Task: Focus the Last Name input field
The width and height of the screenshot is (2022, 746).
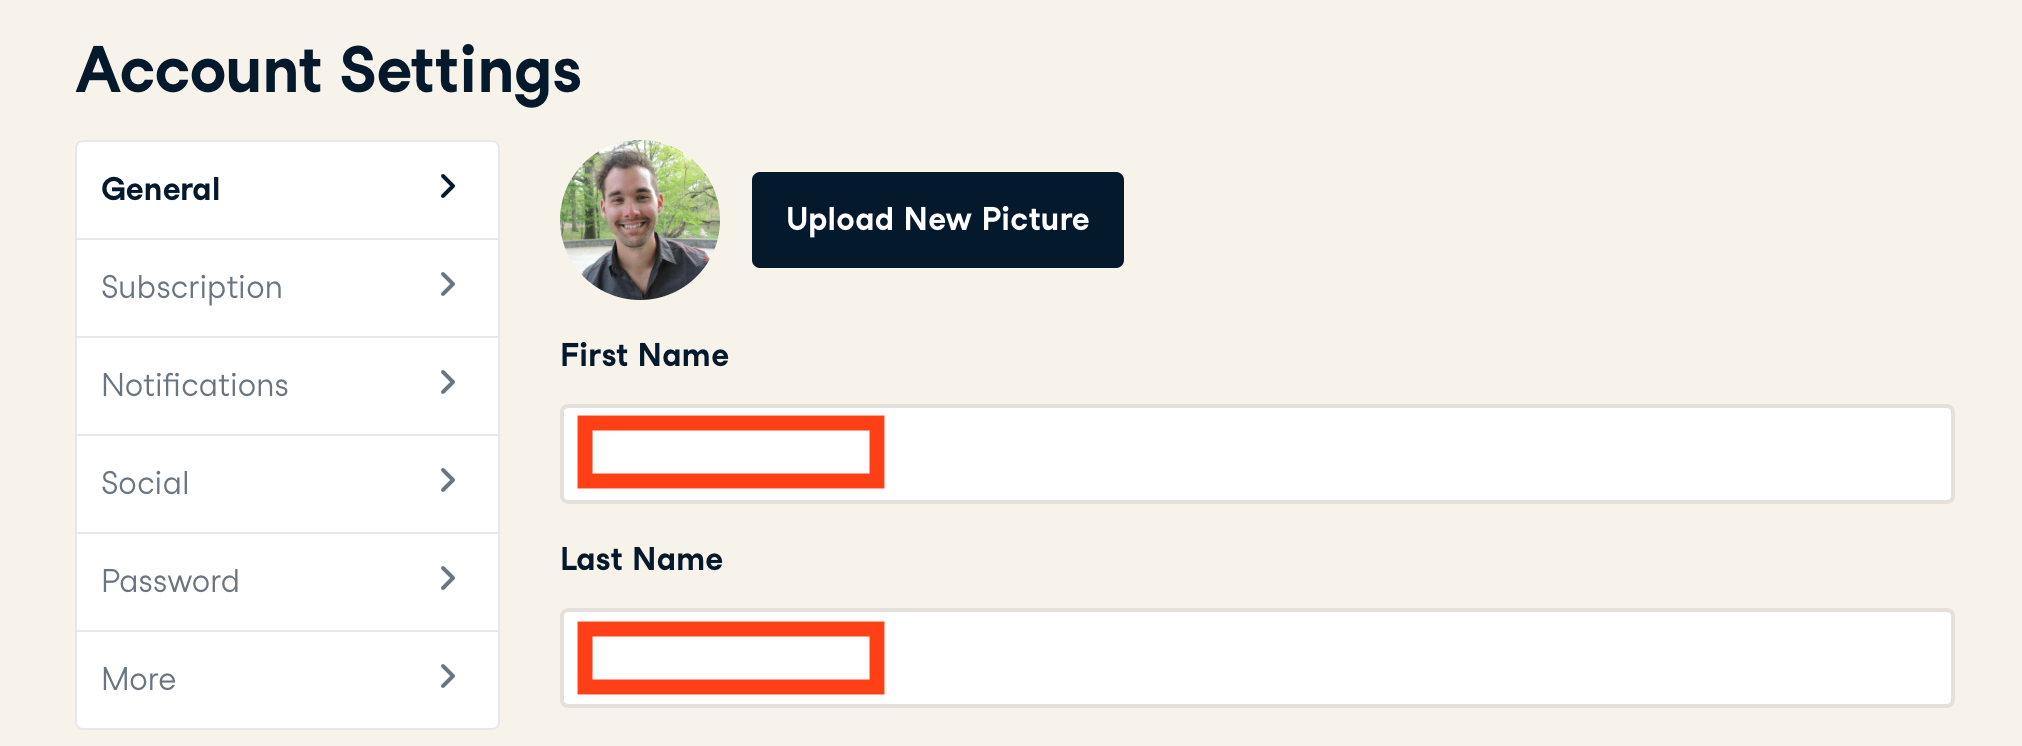Action: point(1400,658)
